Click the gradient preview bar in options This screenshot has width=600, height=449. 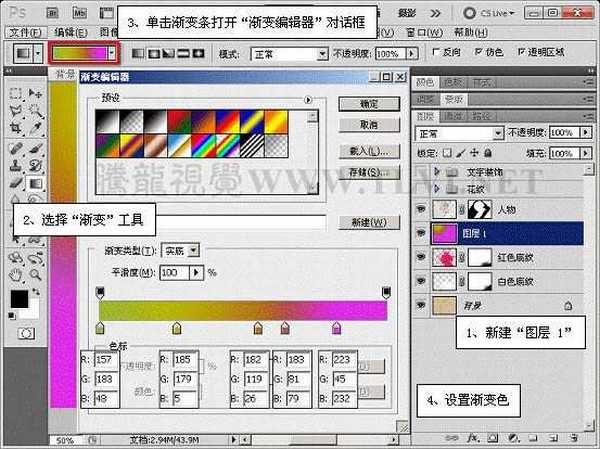click(80, 52)
